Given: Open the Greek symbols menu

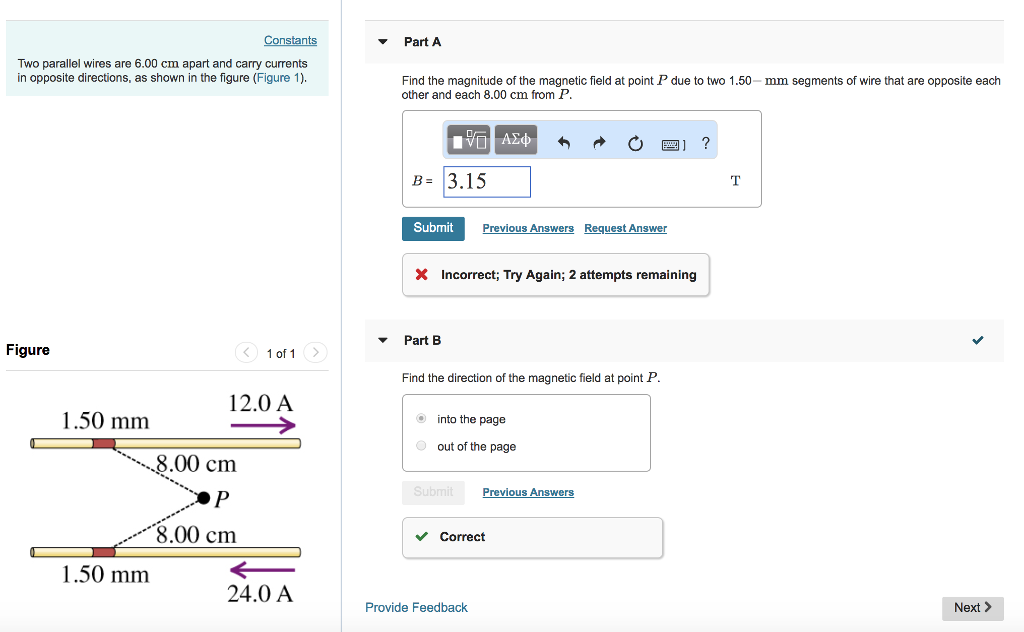Looking at the screenshot, I should pyautogui.click(x=516, y=140).
